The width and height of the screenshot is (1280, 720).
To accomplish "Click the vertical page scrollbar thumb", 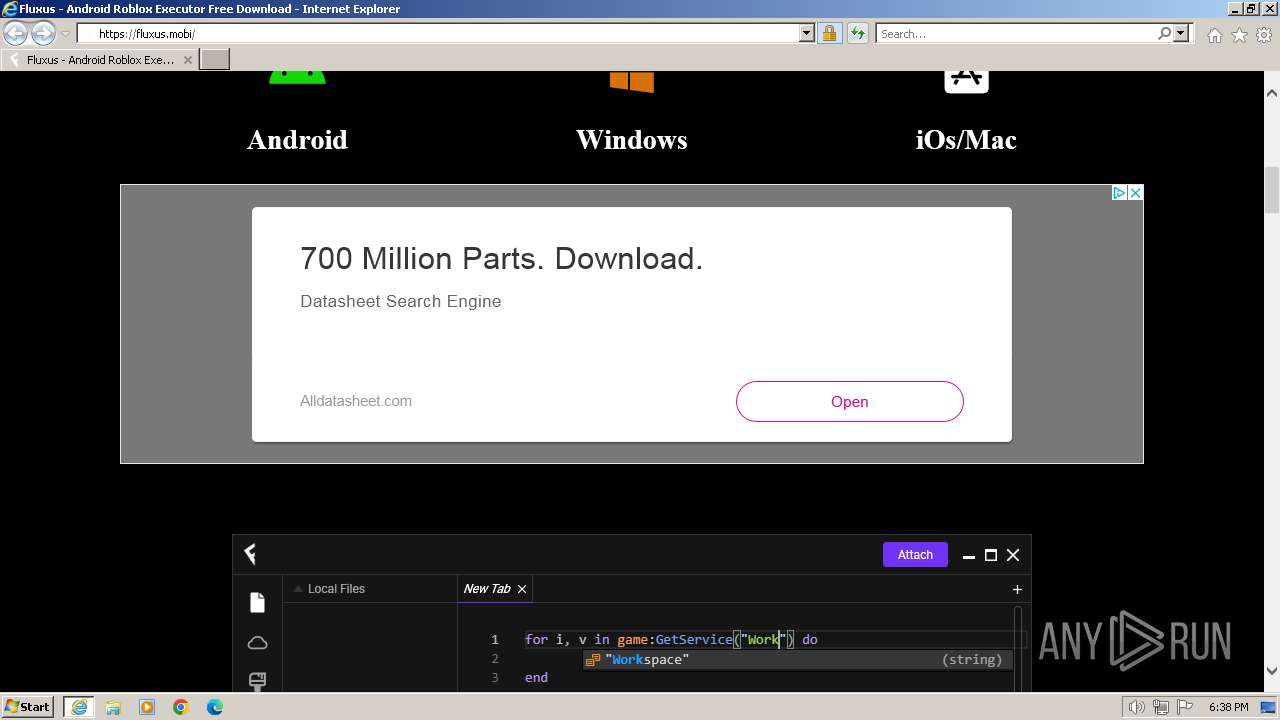I will pos(1272,190).
